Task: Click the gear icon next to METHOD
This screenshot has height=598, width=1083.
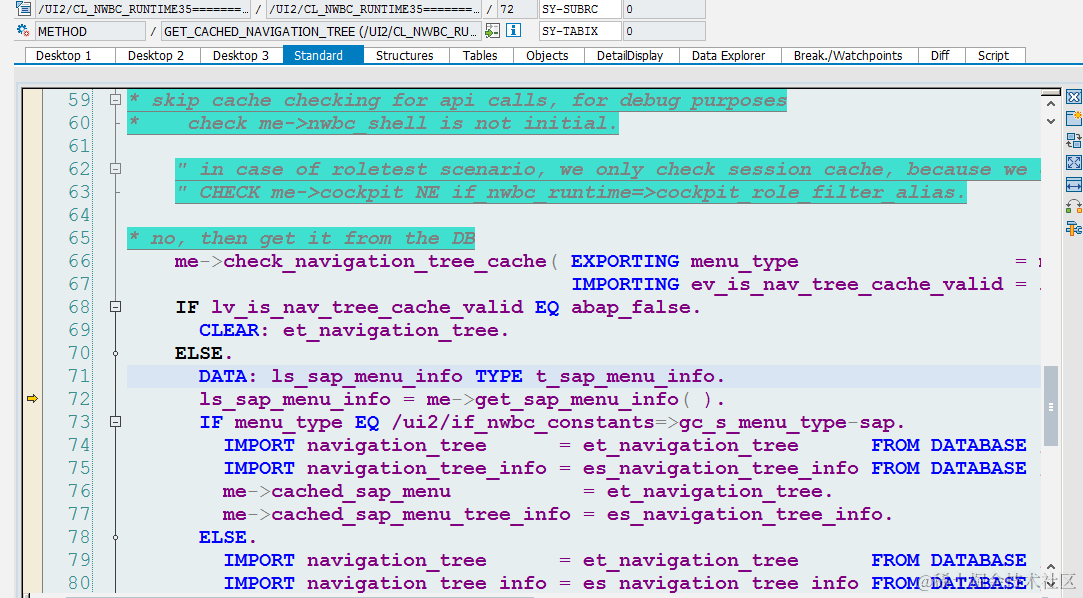Action: click(x=23, y=31)
